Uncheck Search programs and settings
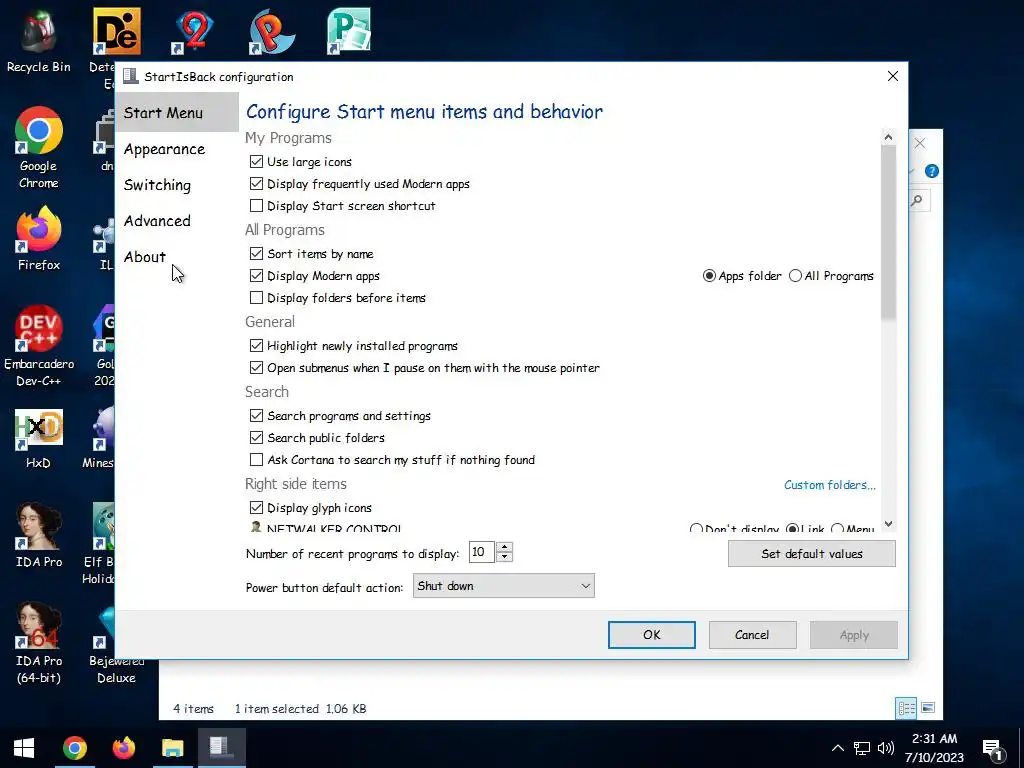The image size is (1024, 768). pyautogui.click(x=256, y=415)
